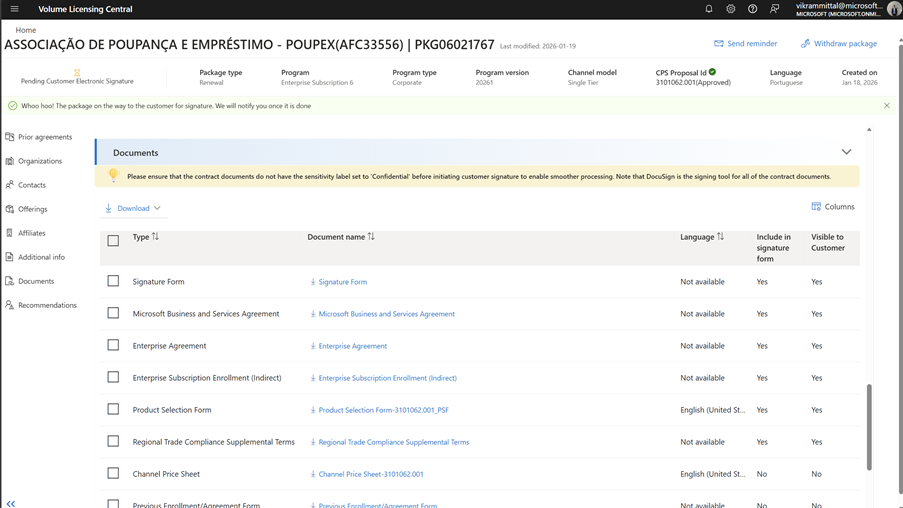Screen dimensions: 903x508
Task: Check the Enterprise Subscription Enrollment row checkbox
Action: (x=113, y=377)
